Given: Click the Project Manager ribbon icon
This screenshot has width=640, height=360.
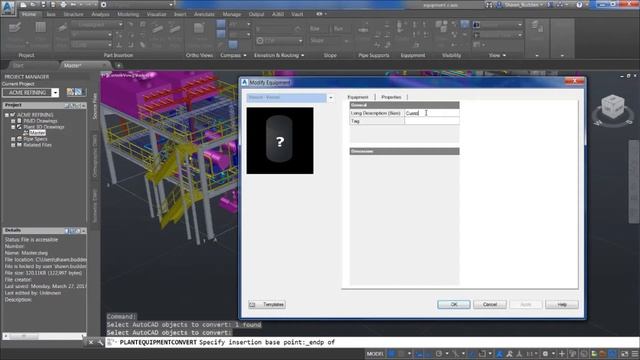Looking at the screenshot, I should click(15, 28).
